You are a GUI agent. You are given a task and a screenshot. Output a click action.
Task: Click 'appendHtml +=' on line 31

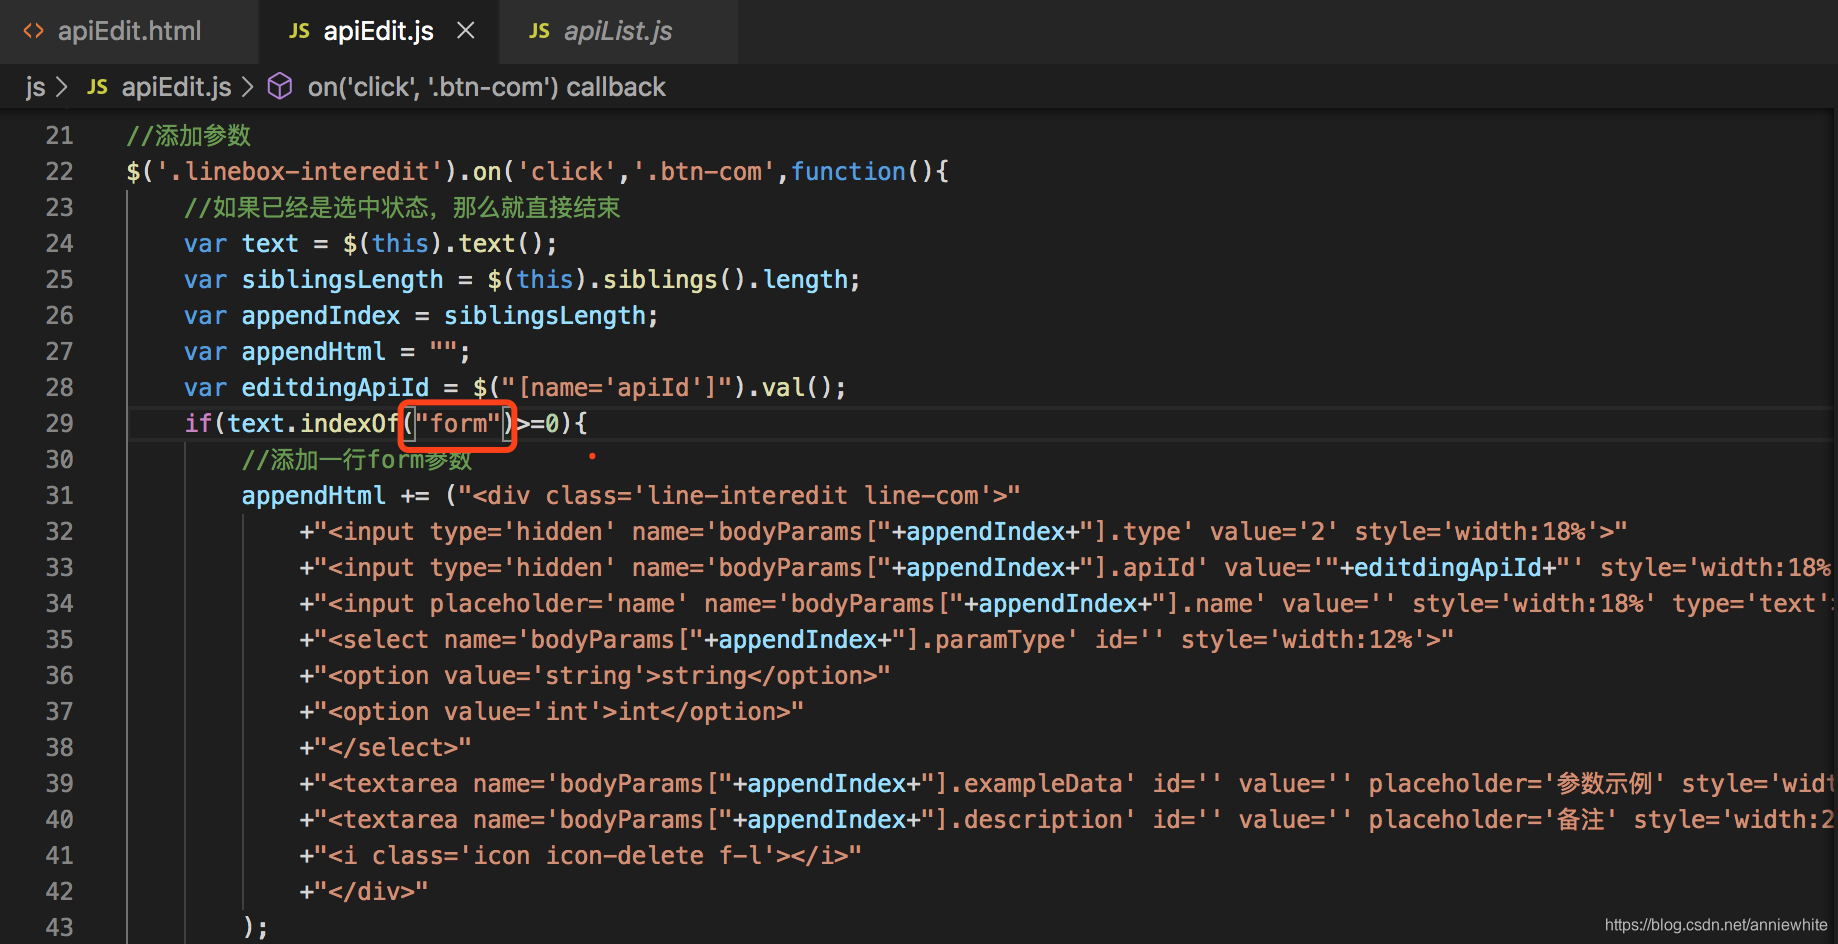pyautogui.click(x=335, y=495)
